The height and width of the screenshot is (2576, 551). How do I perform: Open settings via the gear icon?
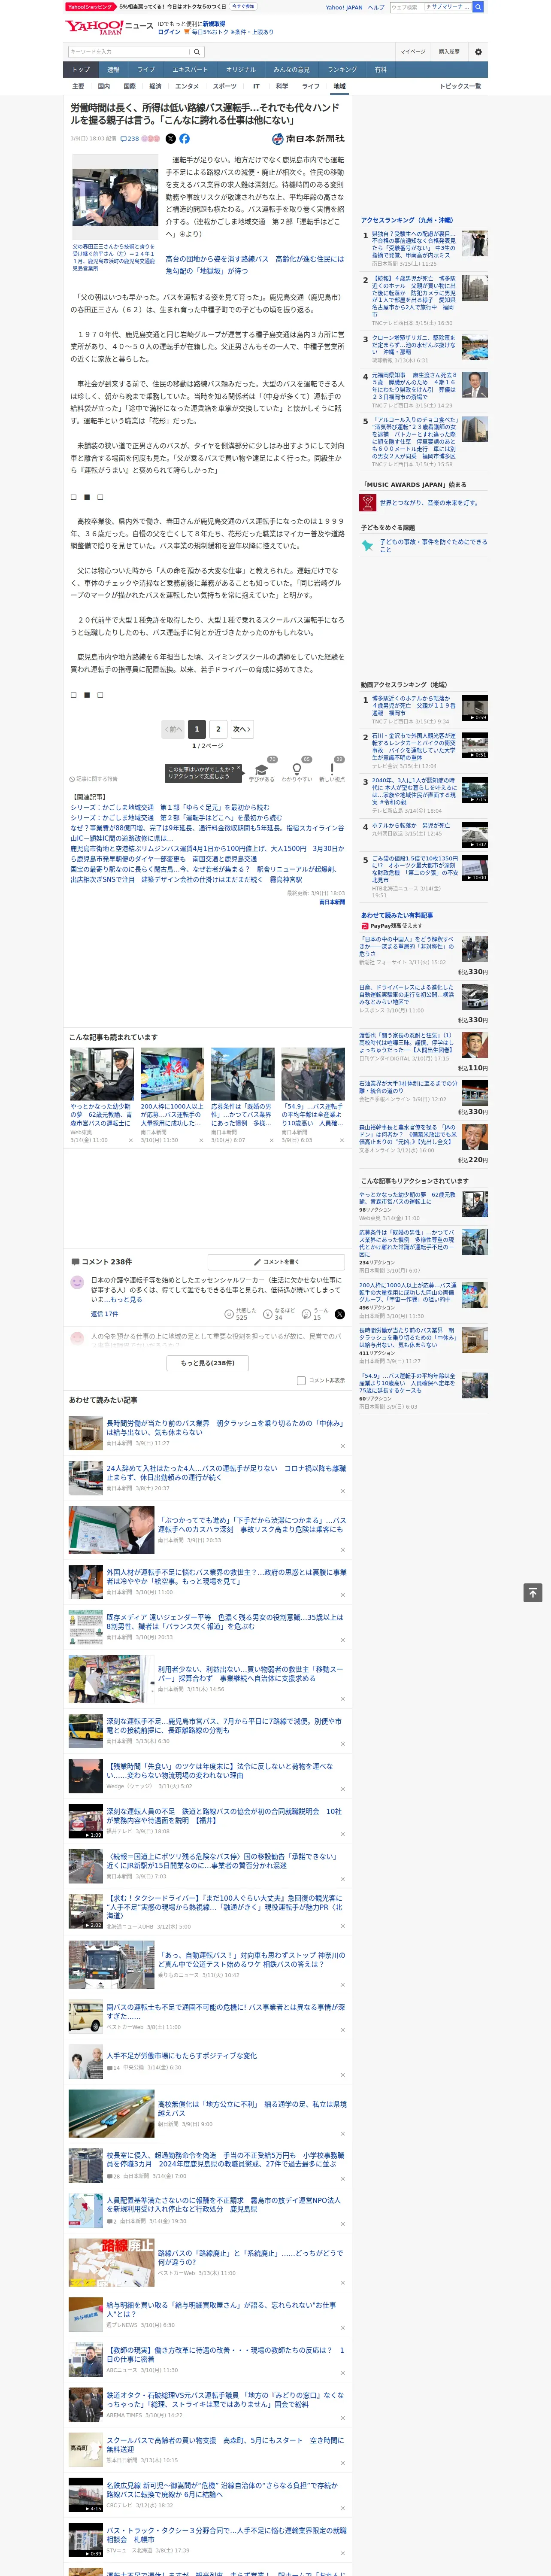pos(478,52)
